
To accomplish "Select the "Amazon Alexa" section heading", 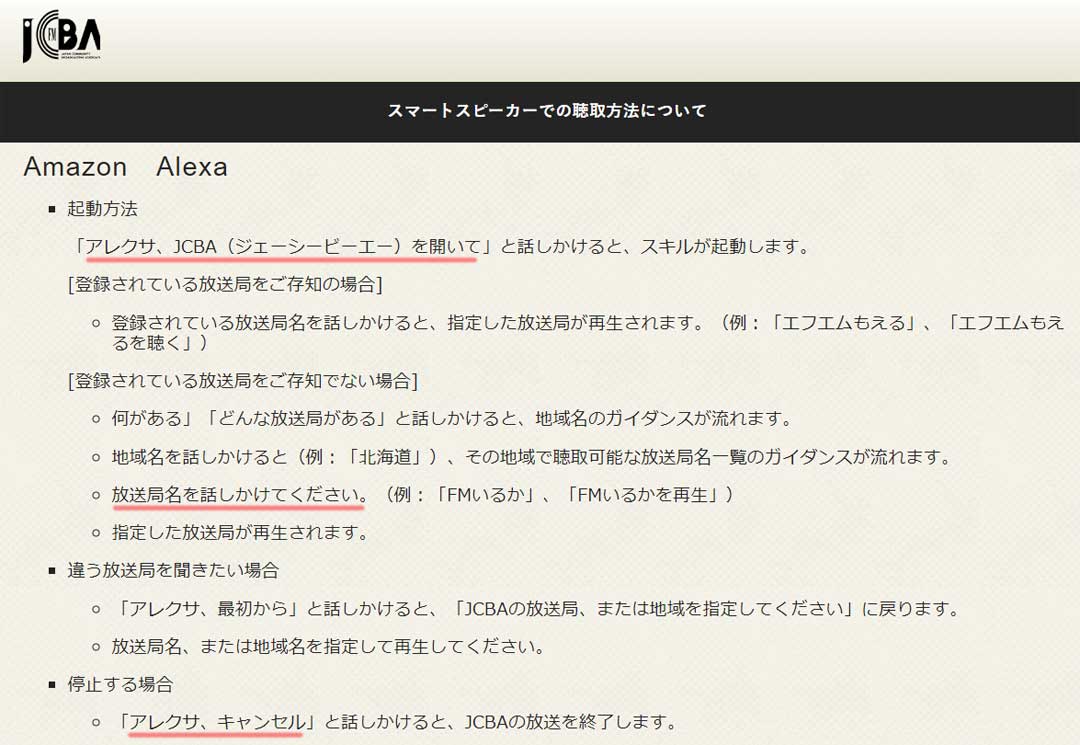I will (125, 167).
